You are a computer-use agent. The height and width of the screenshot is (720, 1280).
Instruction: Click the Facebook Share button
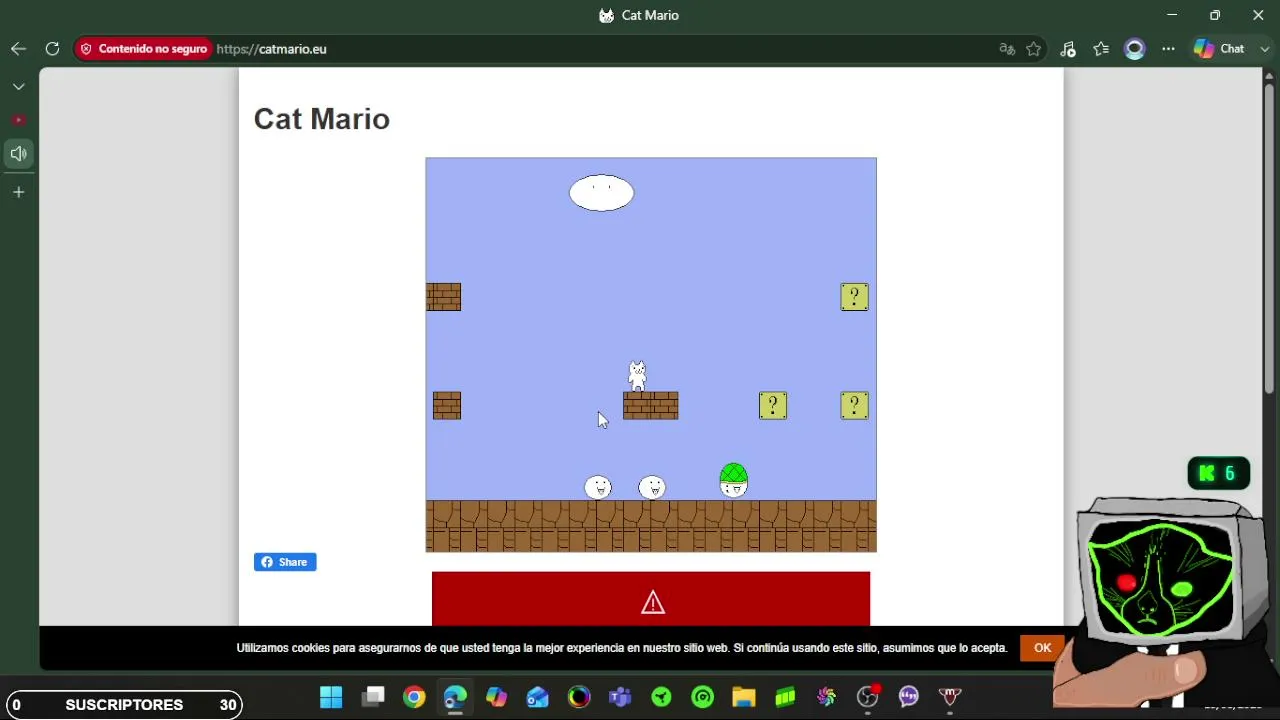(x=285, y=562)
